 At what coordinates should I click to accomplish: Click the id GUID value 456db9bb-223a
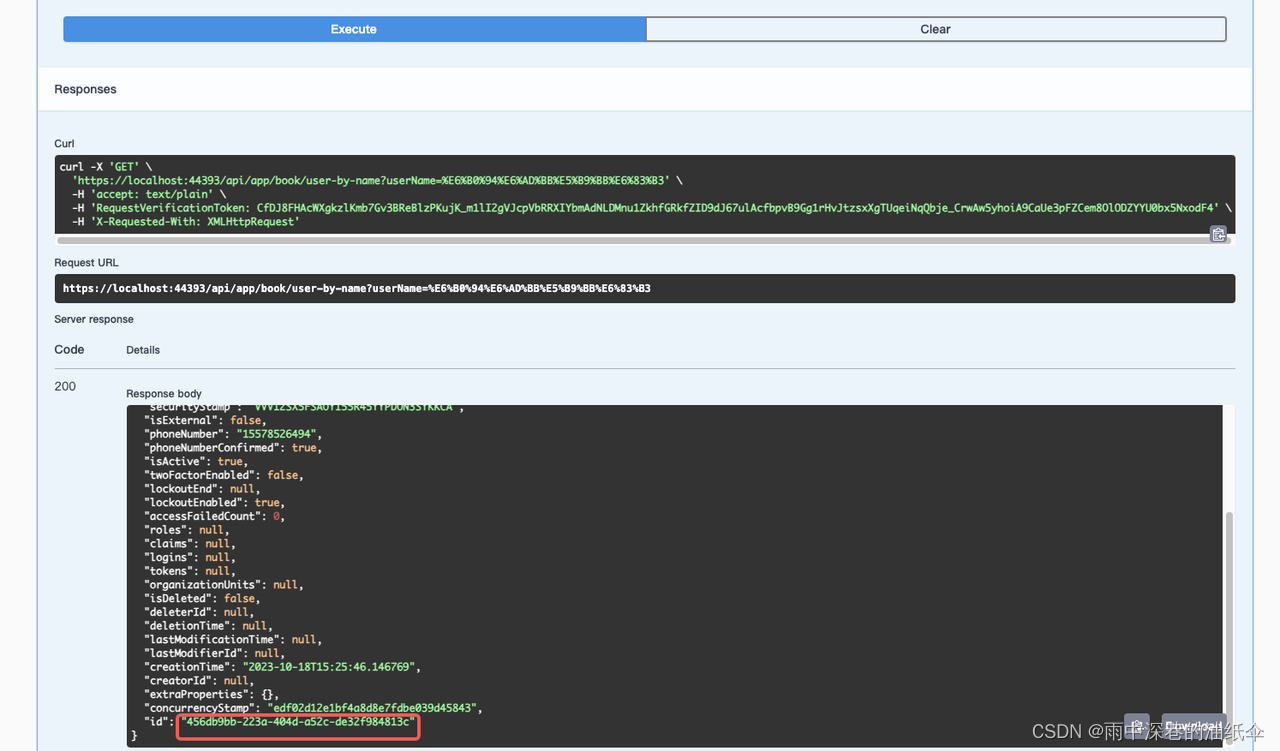tap(297, 722)
